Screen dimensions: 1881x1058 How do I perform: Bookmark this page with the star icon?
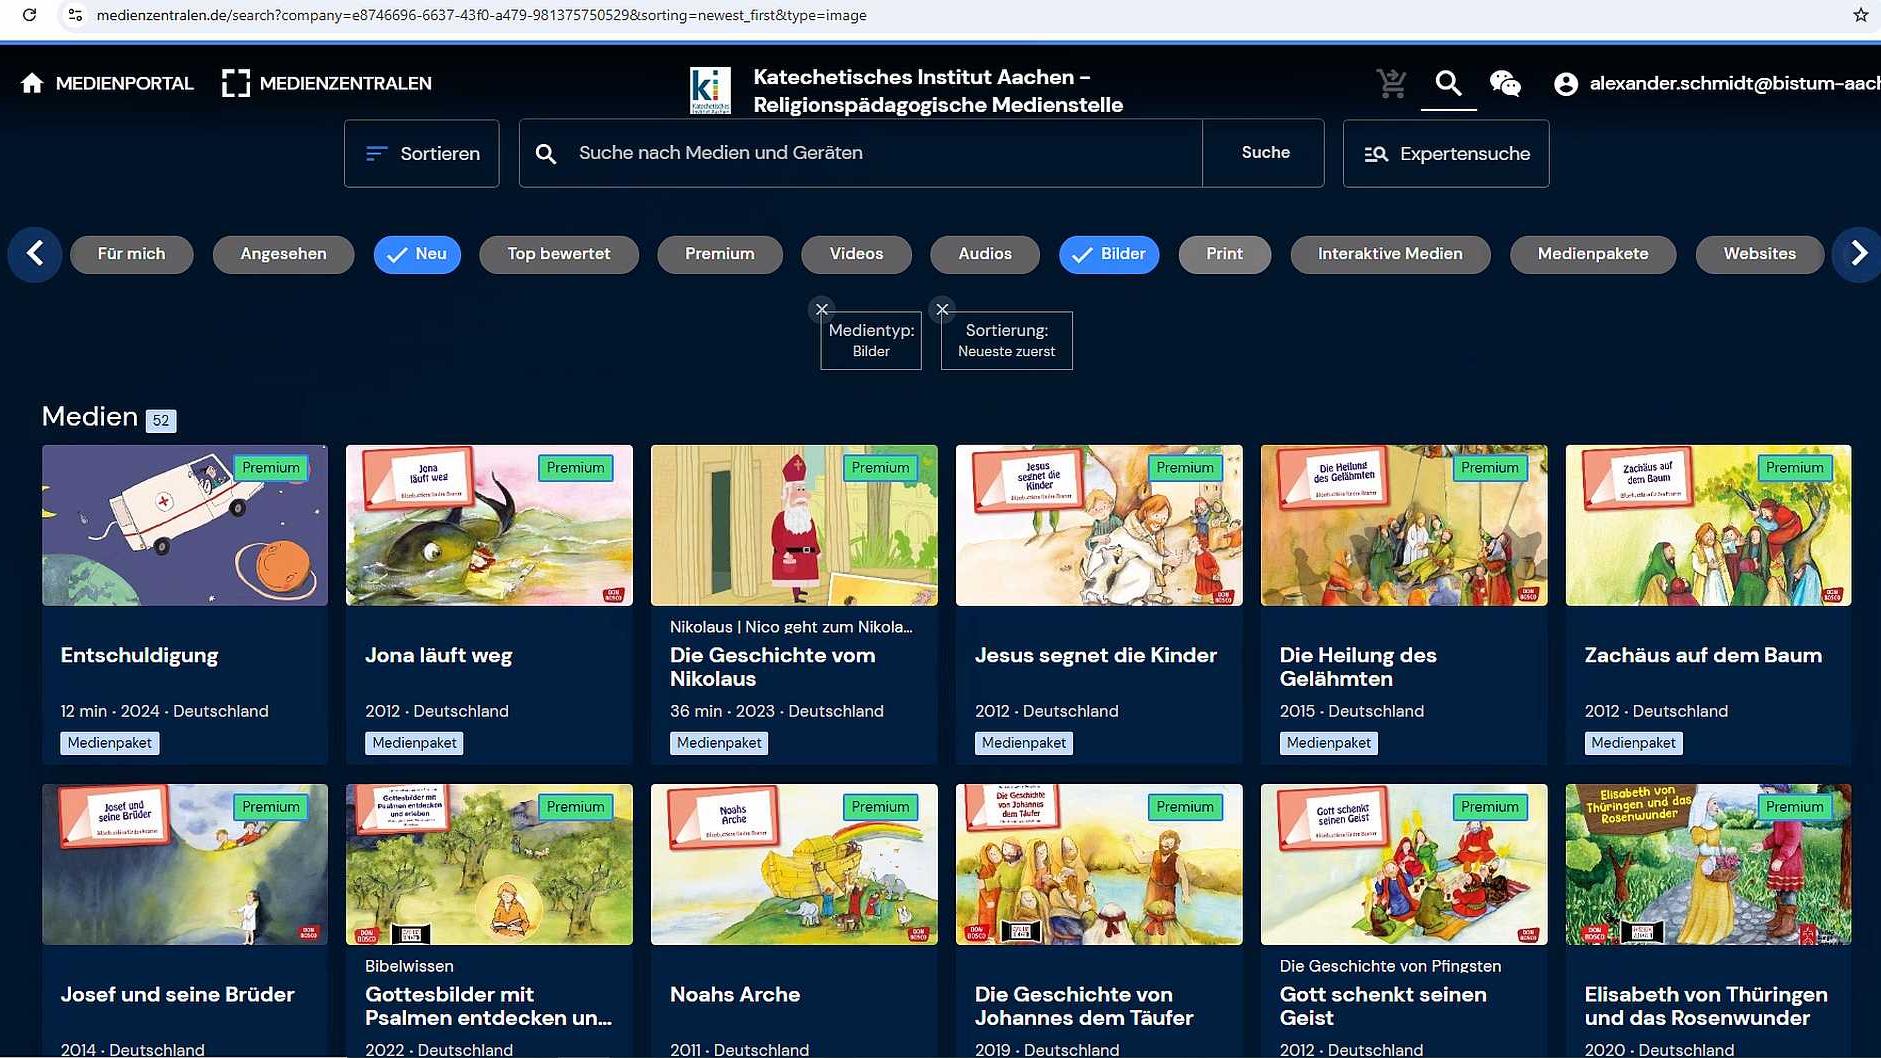point(1860,15)
